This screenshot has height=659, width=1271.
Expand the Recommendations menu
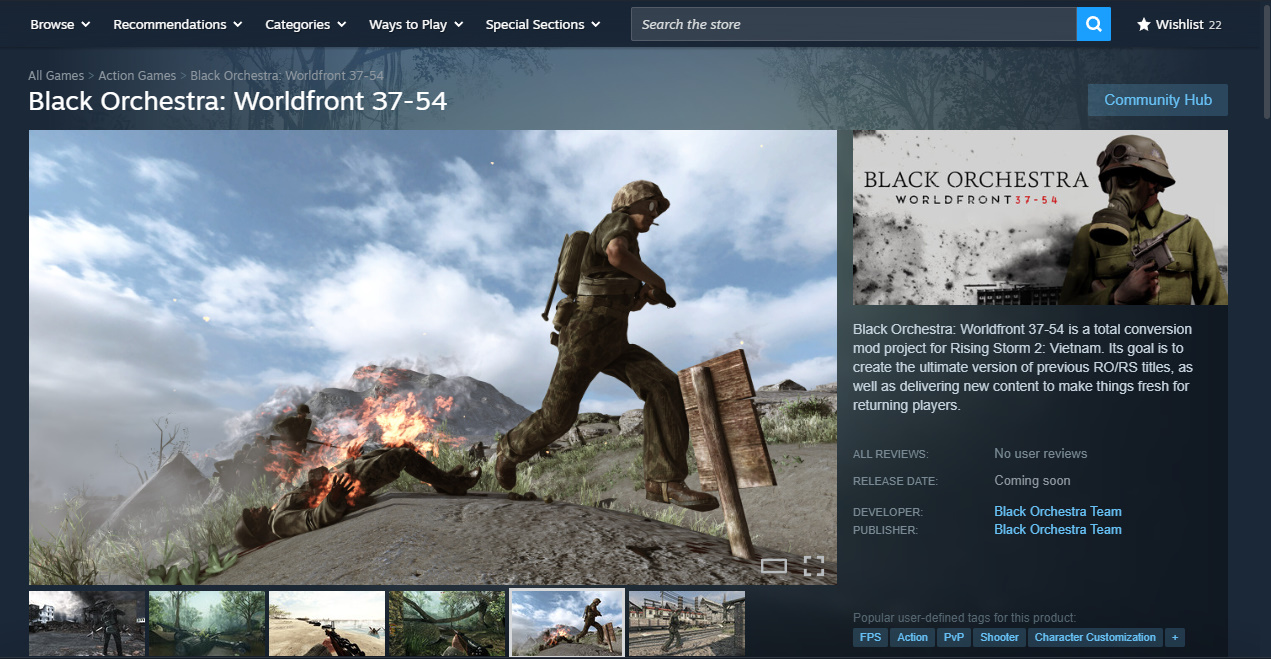178,24
